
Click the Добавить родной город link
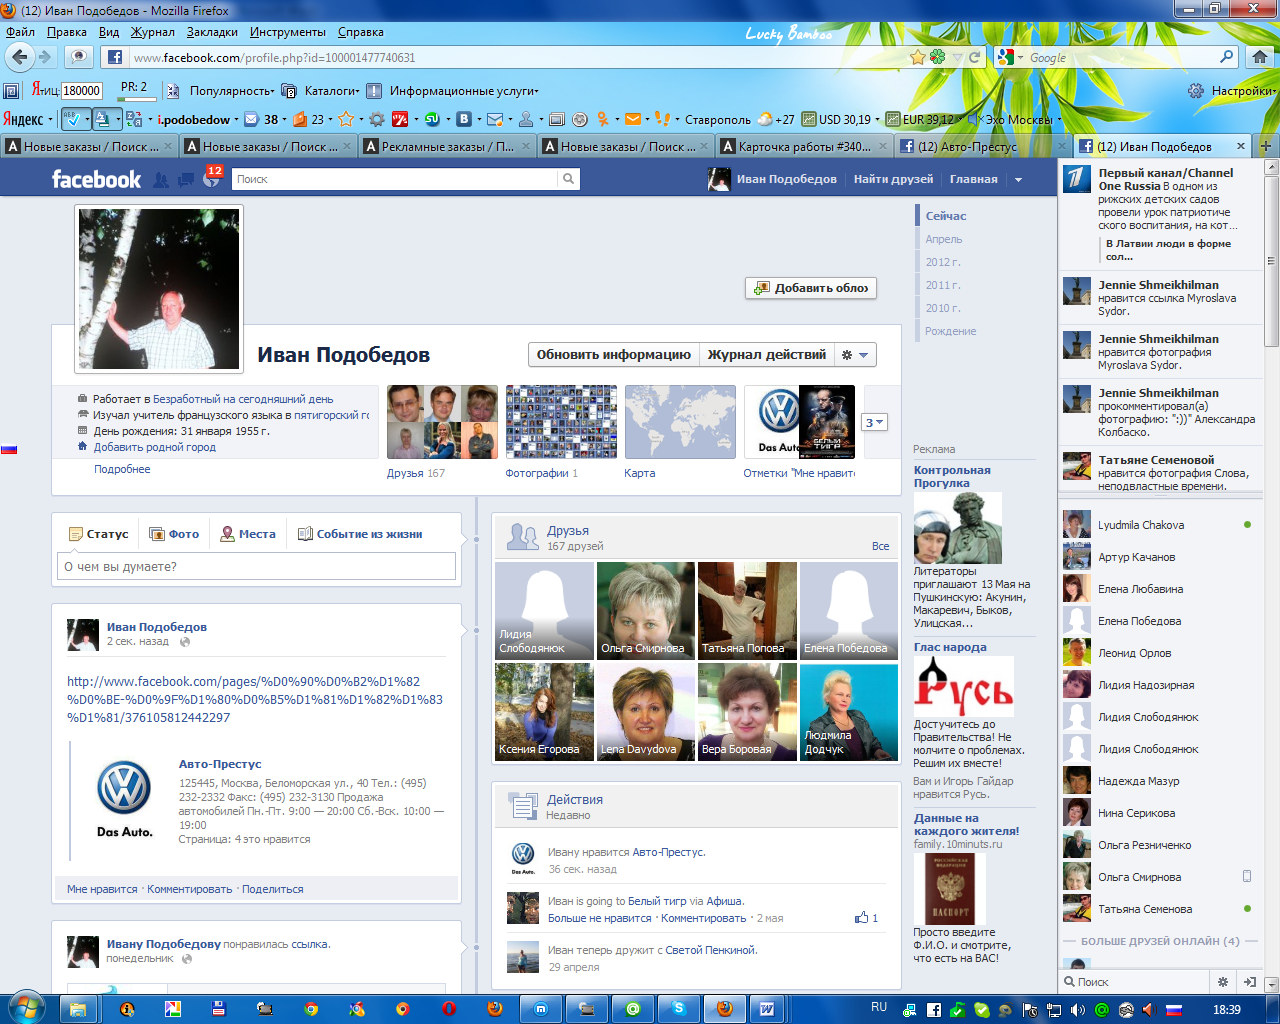click(154, 447)
